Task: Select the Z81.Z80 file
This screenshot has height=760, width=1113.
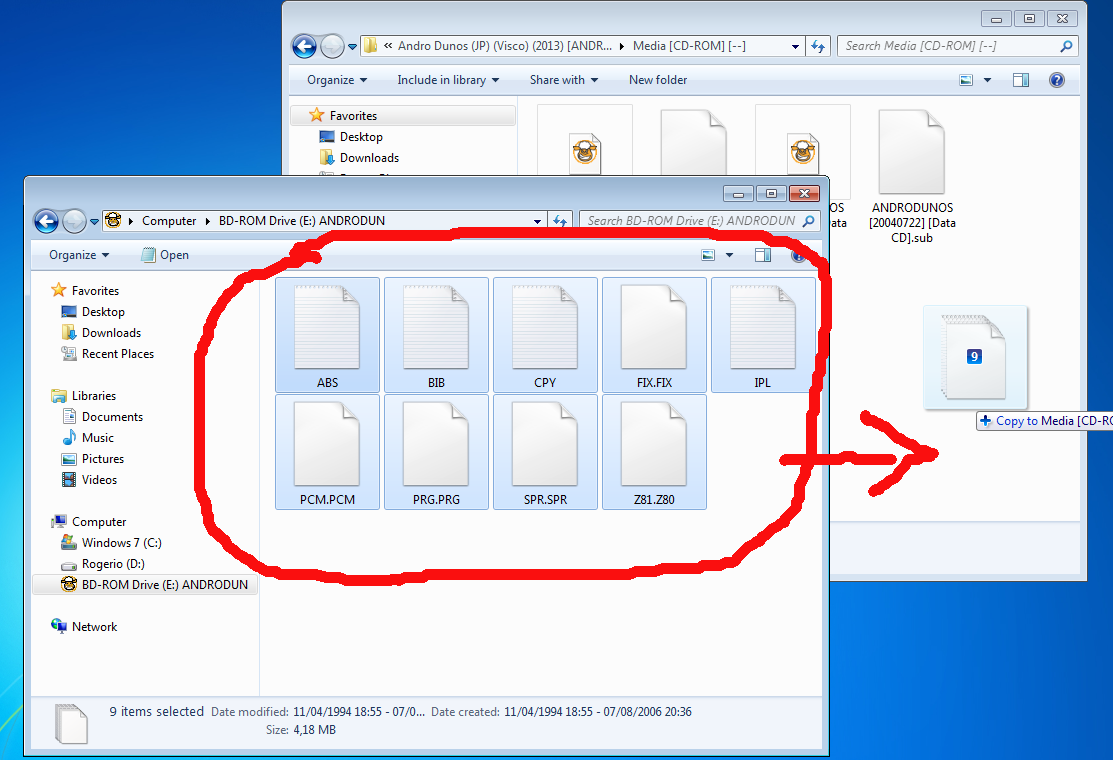Action: (x=654, y=452)
